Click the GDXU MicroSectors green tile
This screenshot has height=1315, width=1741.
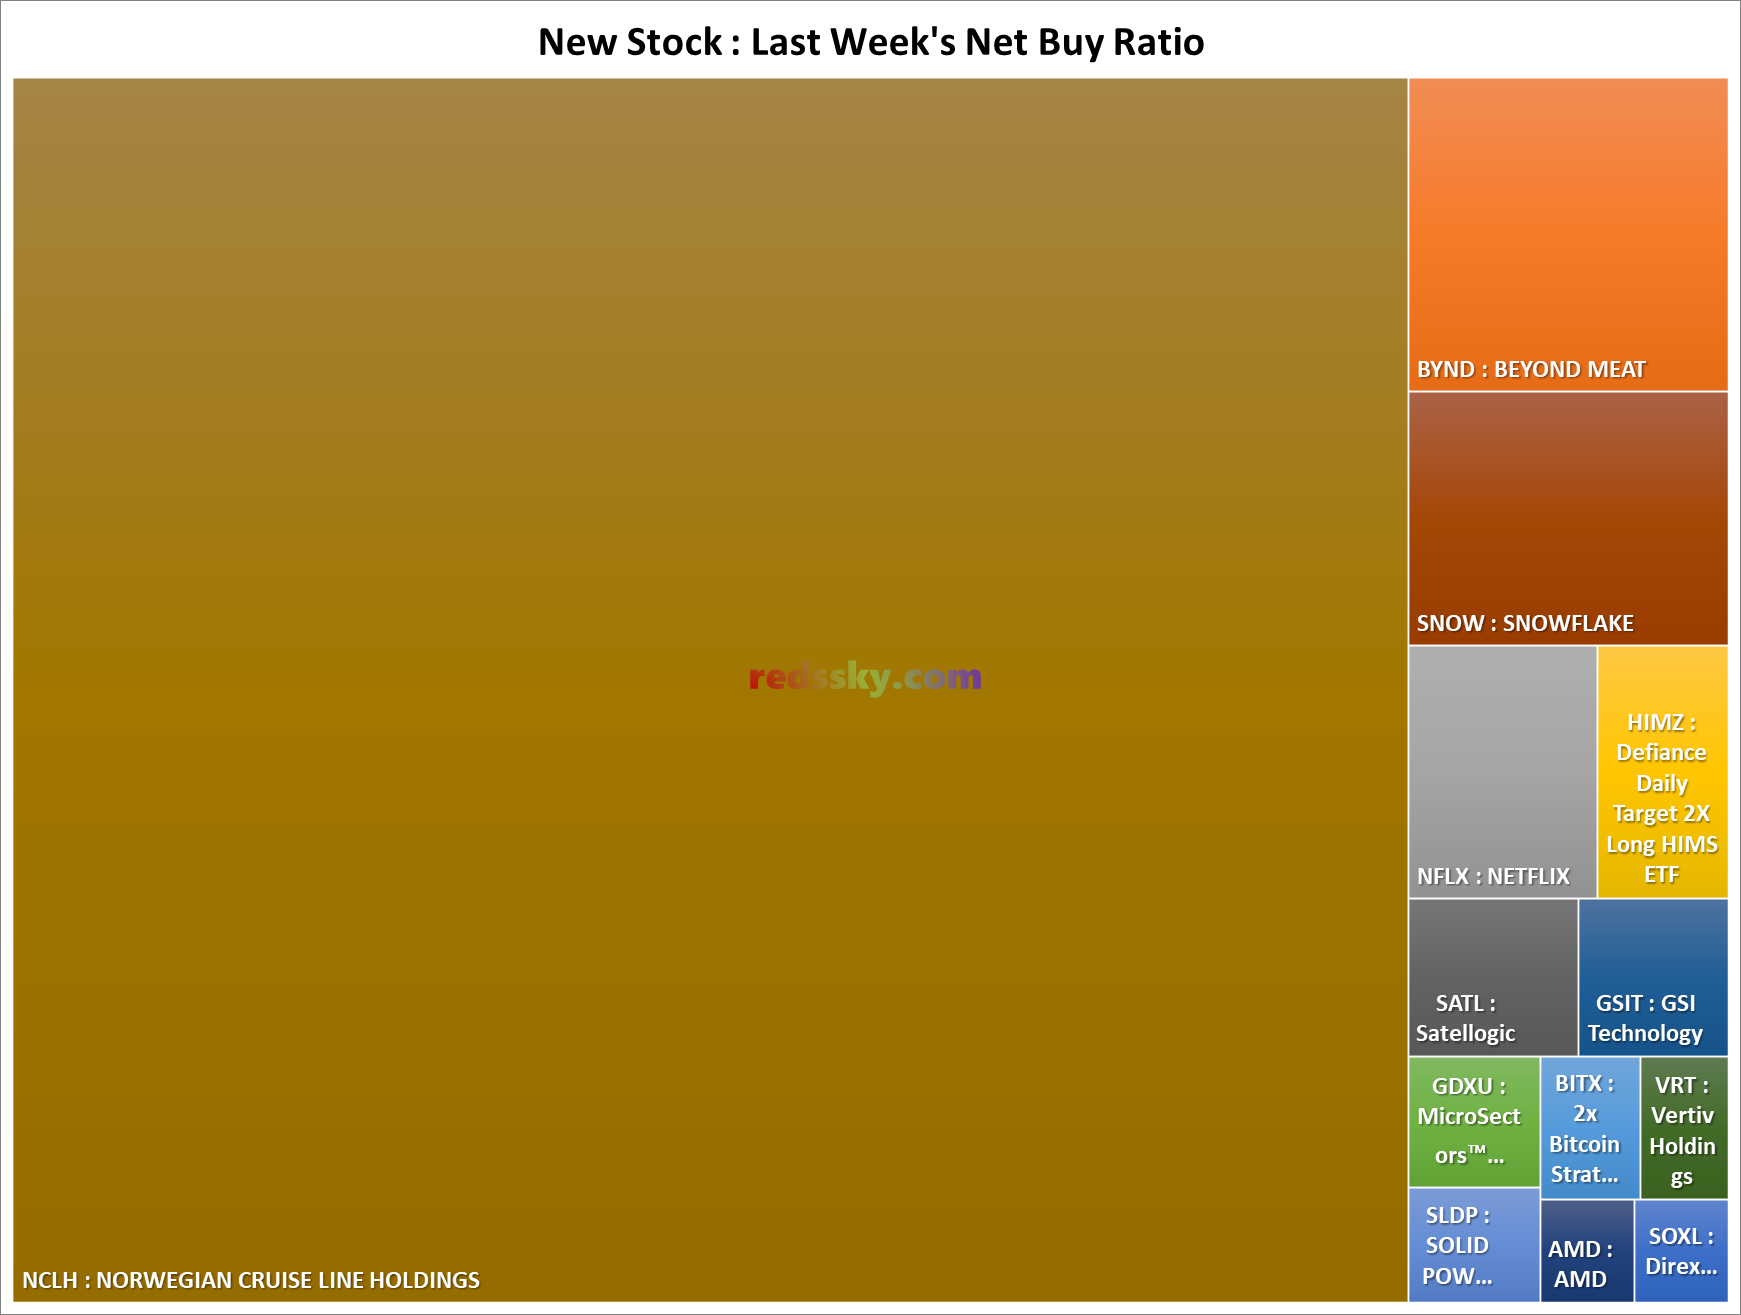click(1474, 1122)
